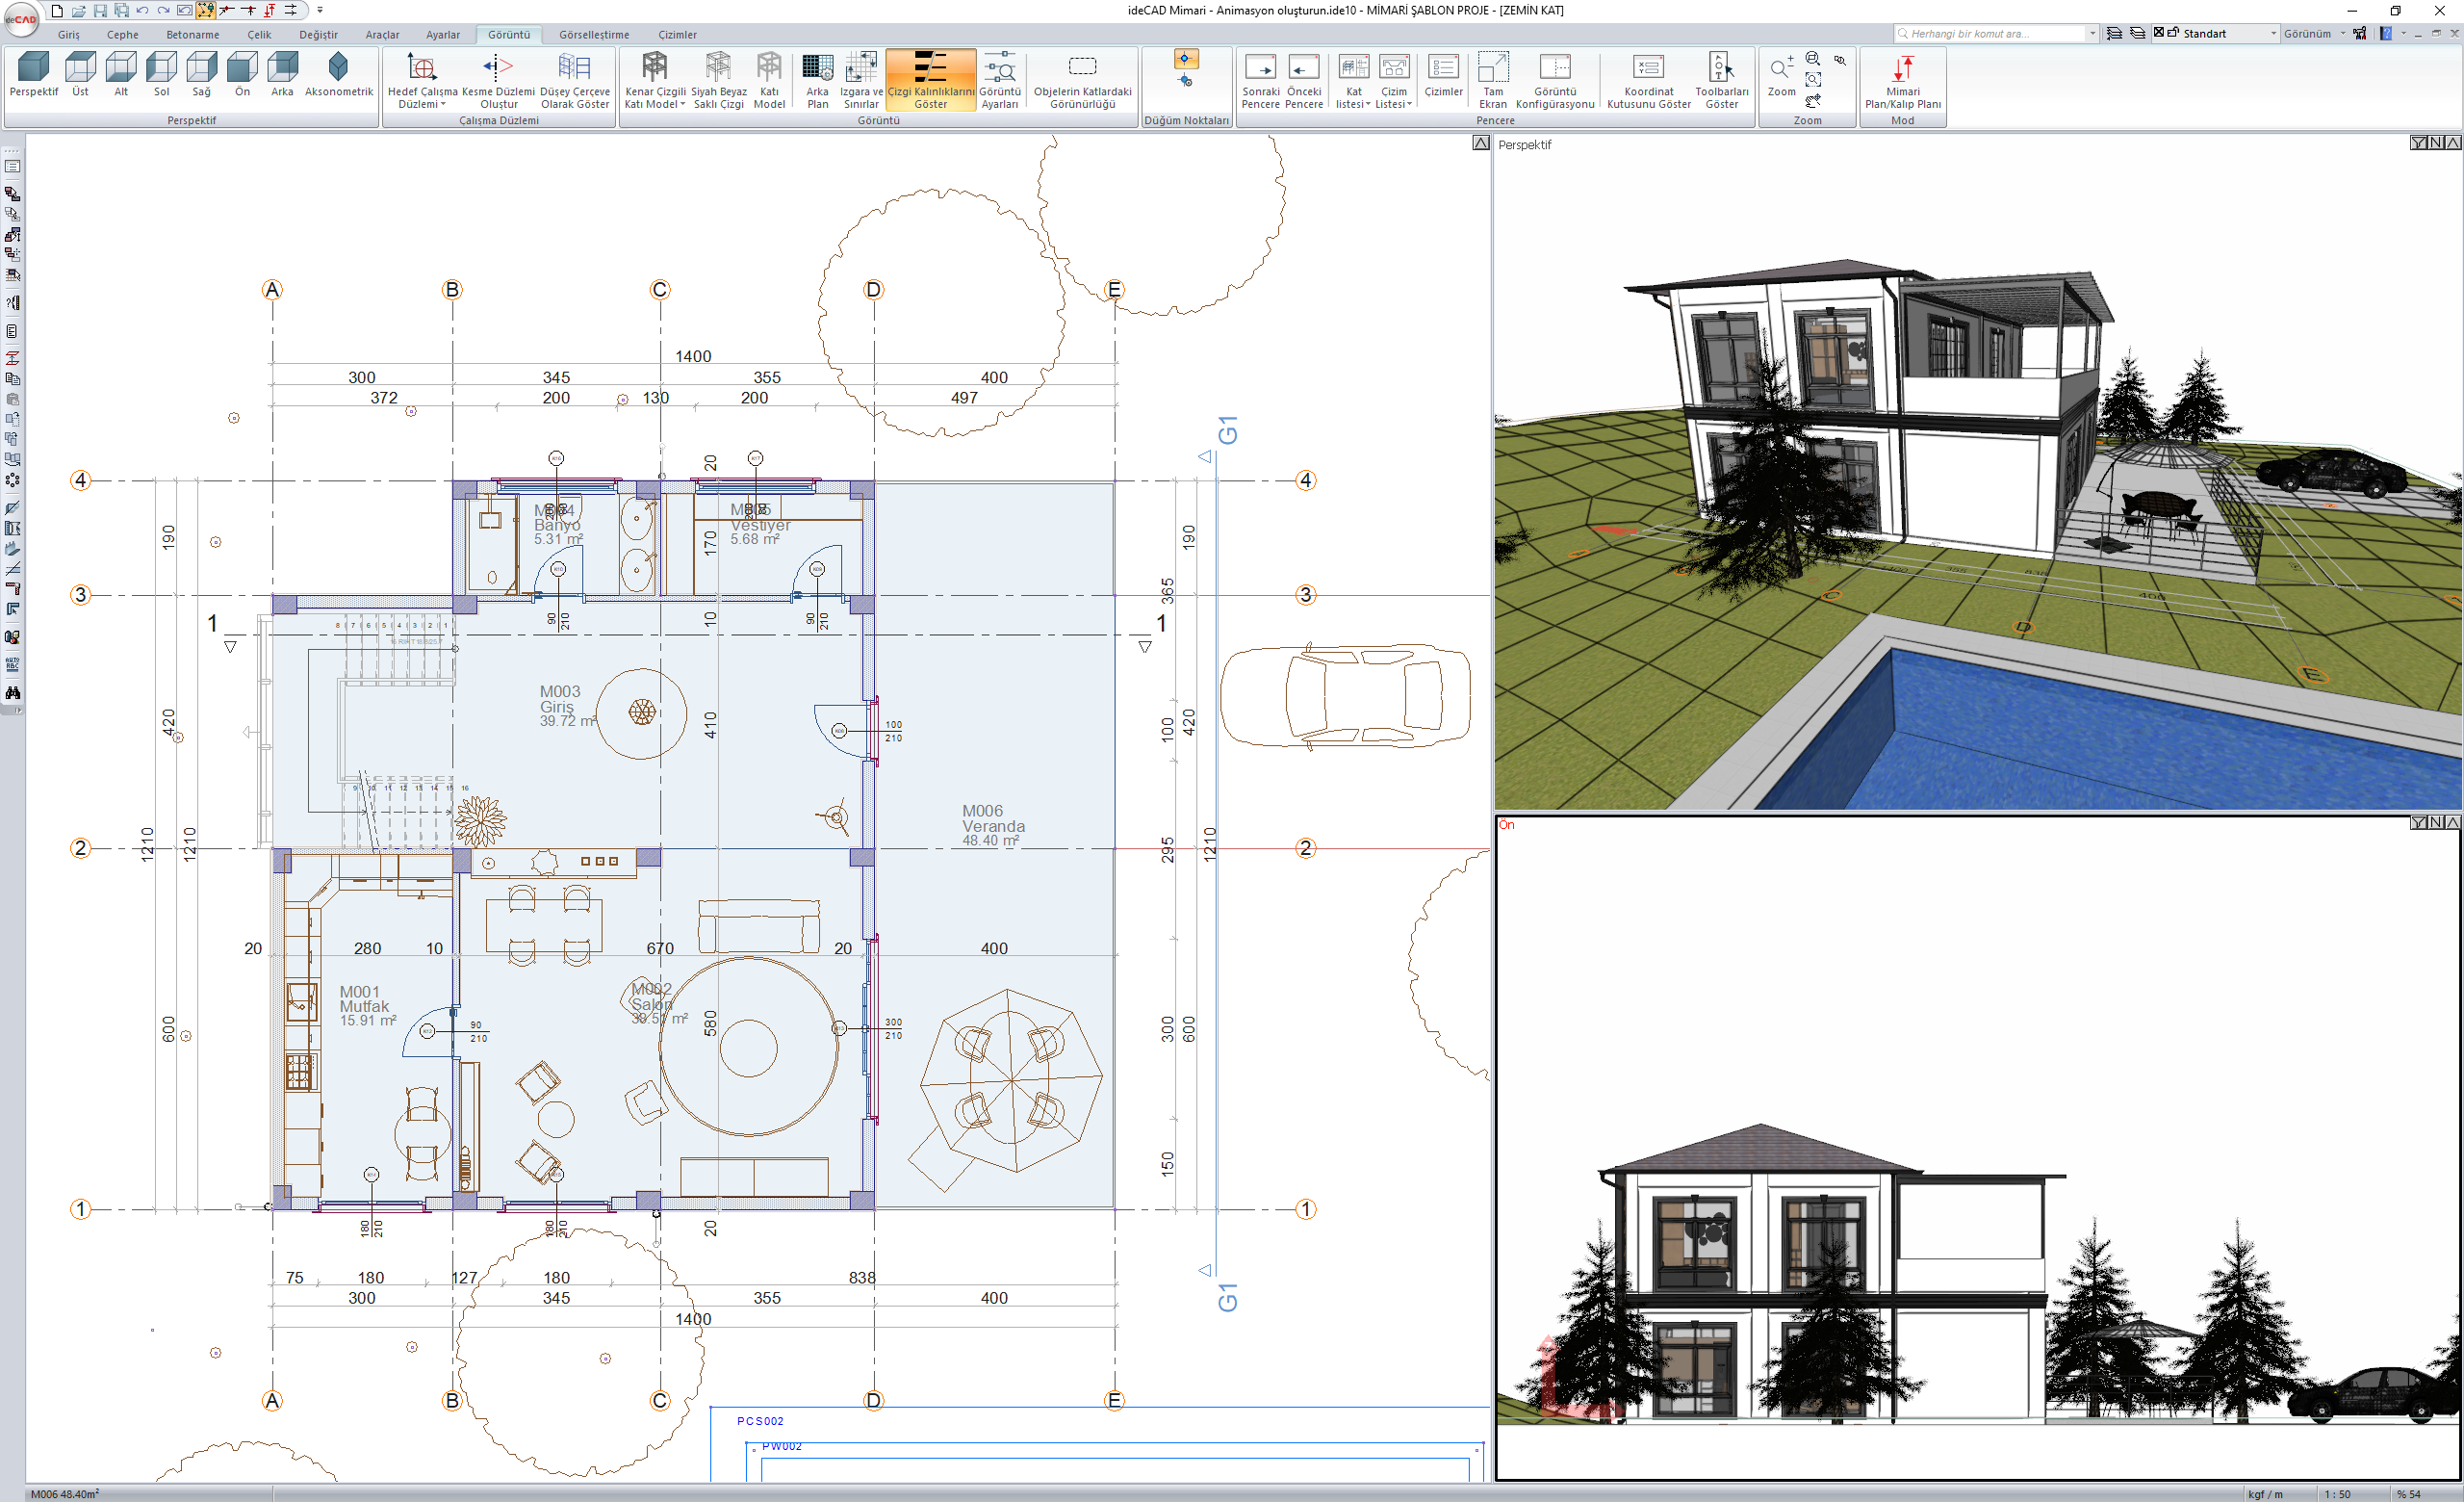The height and width of the screenshot is (1502, 2464).
Task: Click Düşey Çerçeve Olarak Göster icon
Action: coord(574,68)
